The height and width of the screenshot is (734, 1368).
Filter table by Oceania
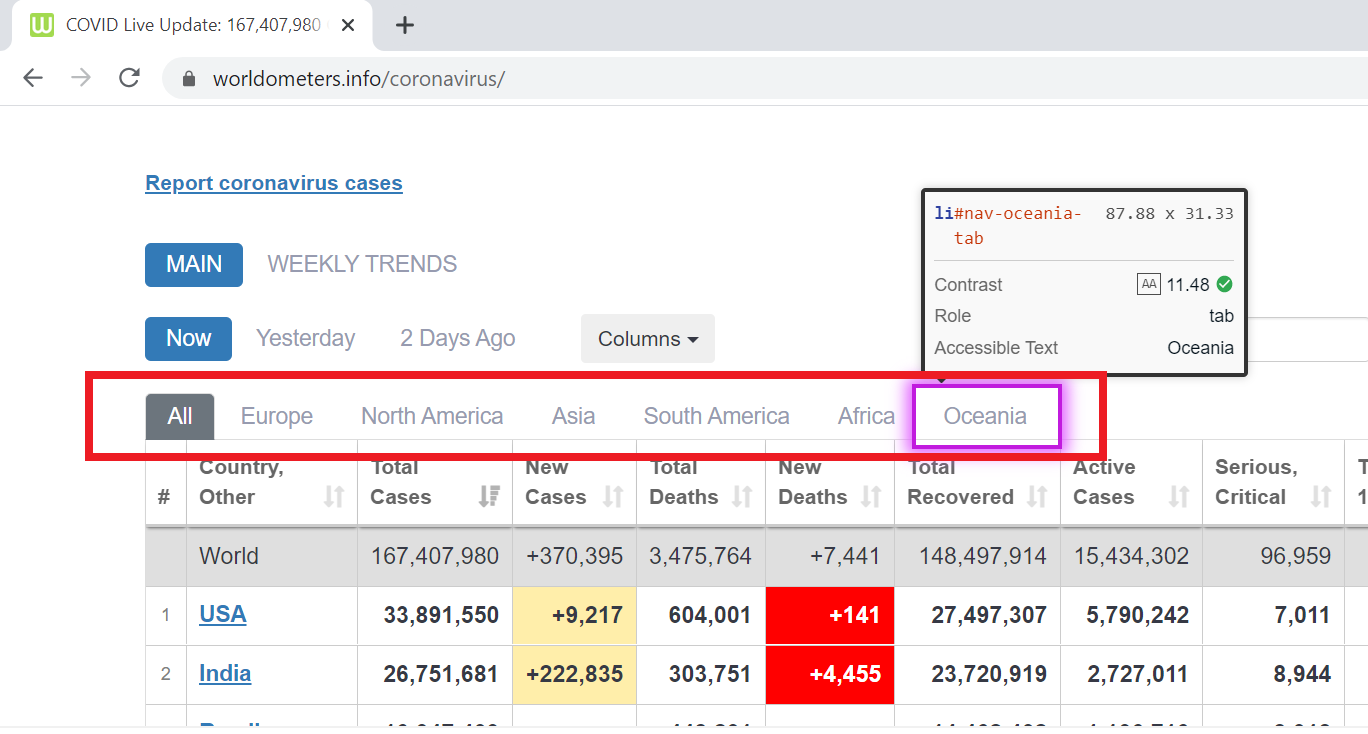click(x=986, y=416)
